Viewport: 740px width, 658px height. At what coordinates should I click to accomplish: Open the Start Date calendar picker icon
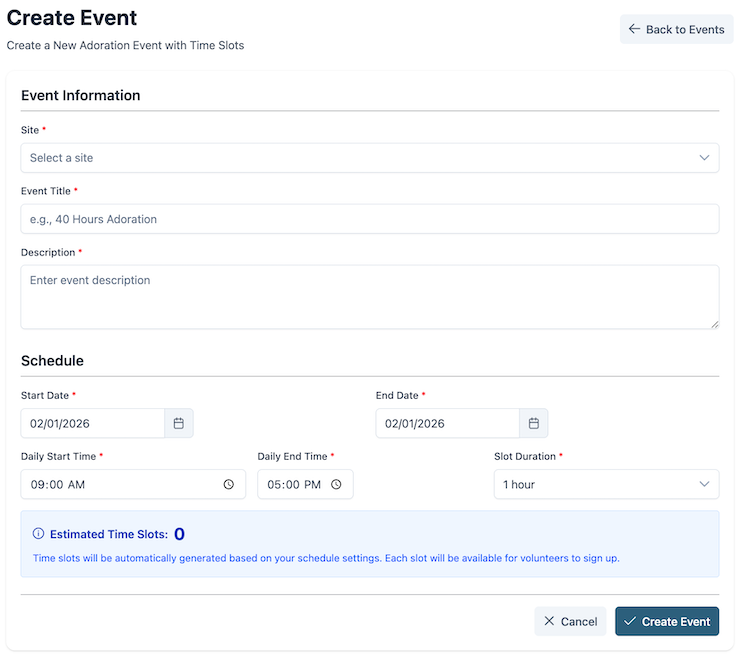click(x=179, y=423)
